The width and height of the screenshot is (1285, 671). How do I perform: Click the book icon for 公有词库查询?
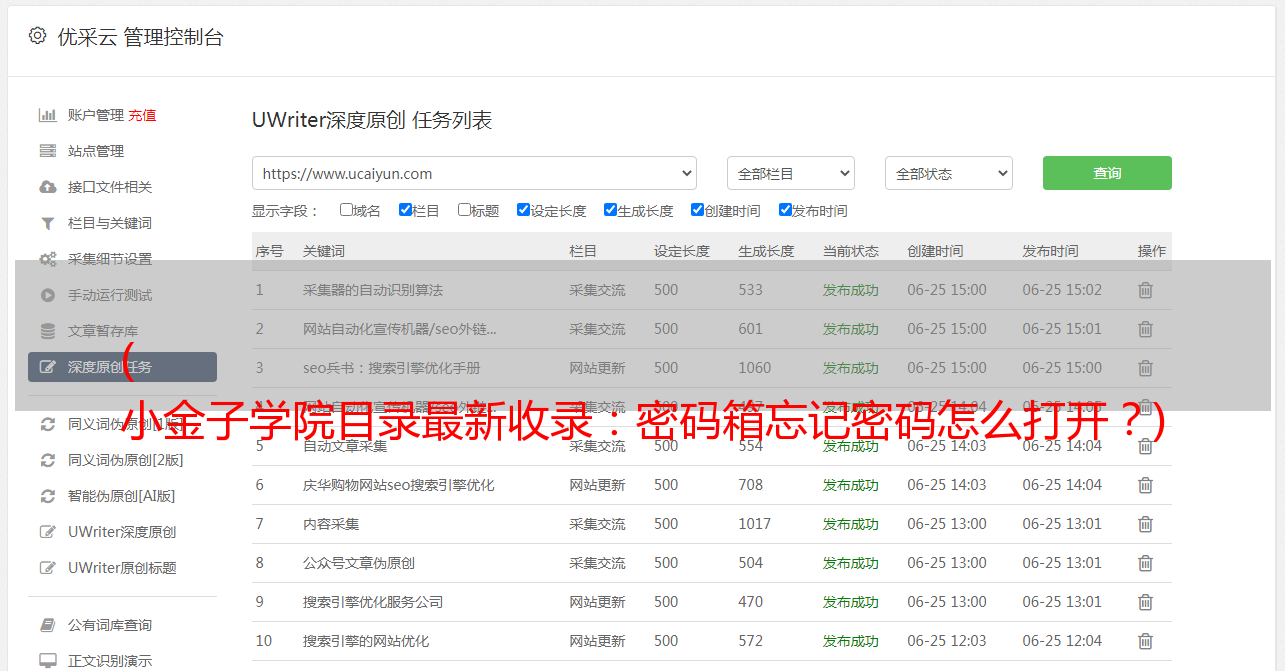[x=47, y=625]
